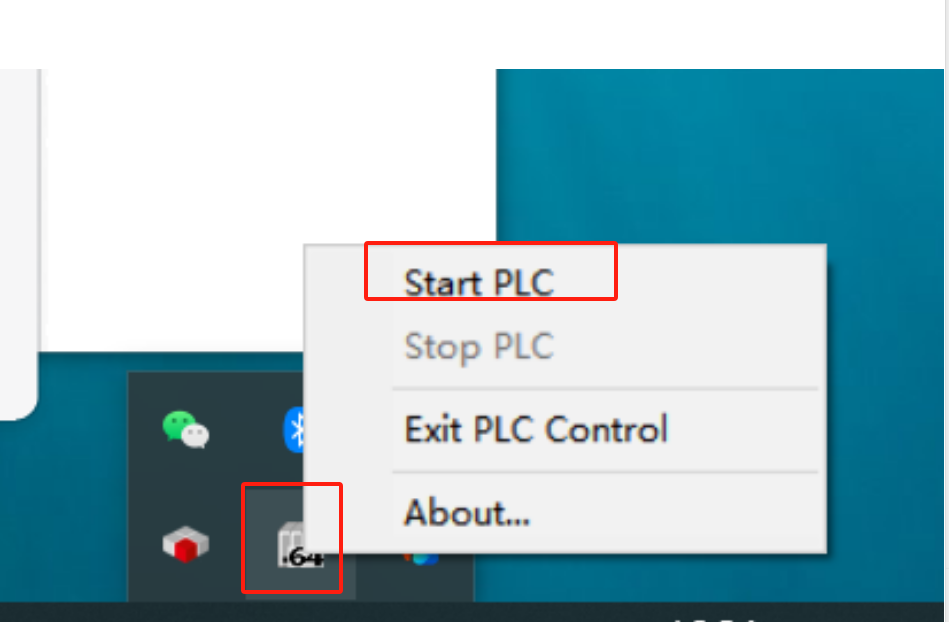Click the white strip above the blue desktop

click(x=472, y=34)
